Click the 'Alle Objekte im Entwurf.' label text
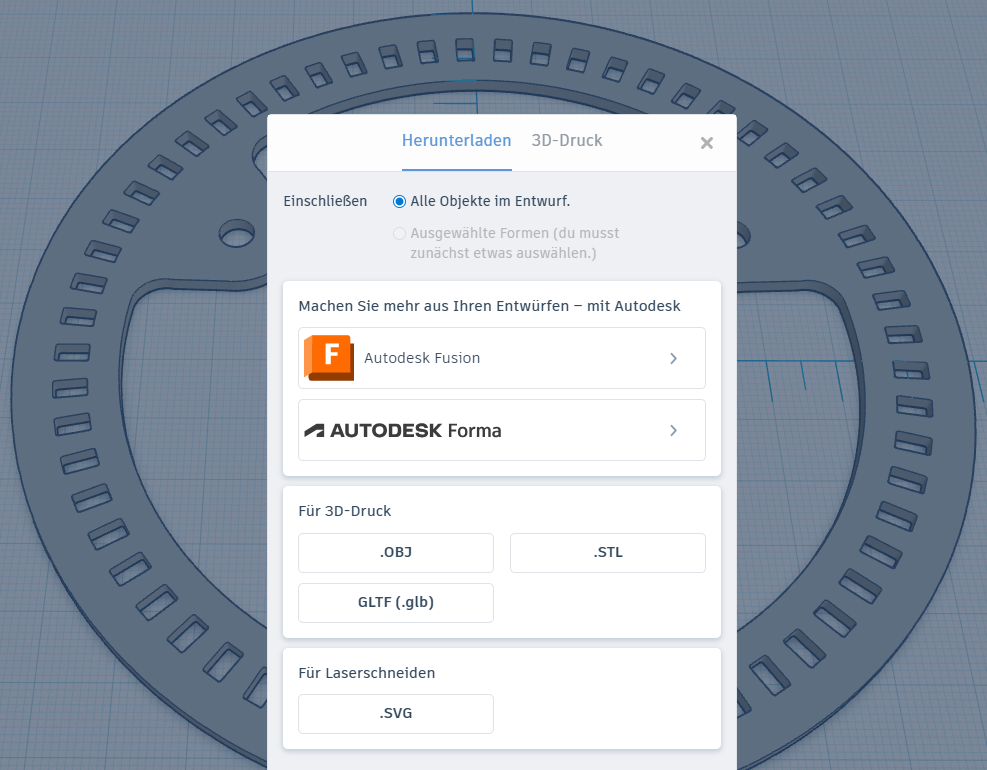The height and width of the screenshot is (770, 987). click(x=490, y=201)
